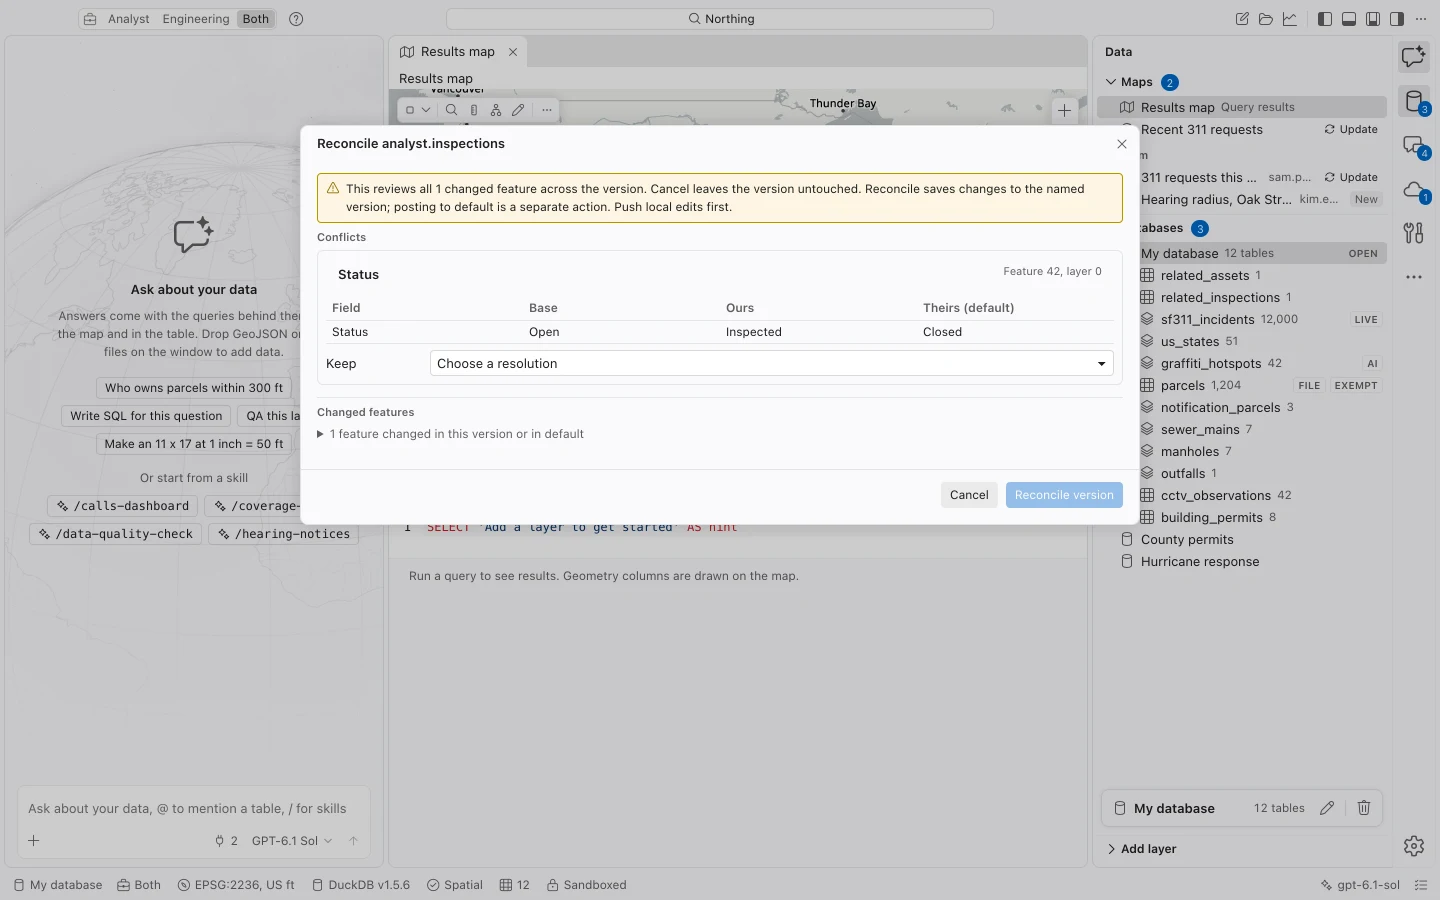
Task: Click the Reconcile version button
Action: click(x=1064, y=495)
